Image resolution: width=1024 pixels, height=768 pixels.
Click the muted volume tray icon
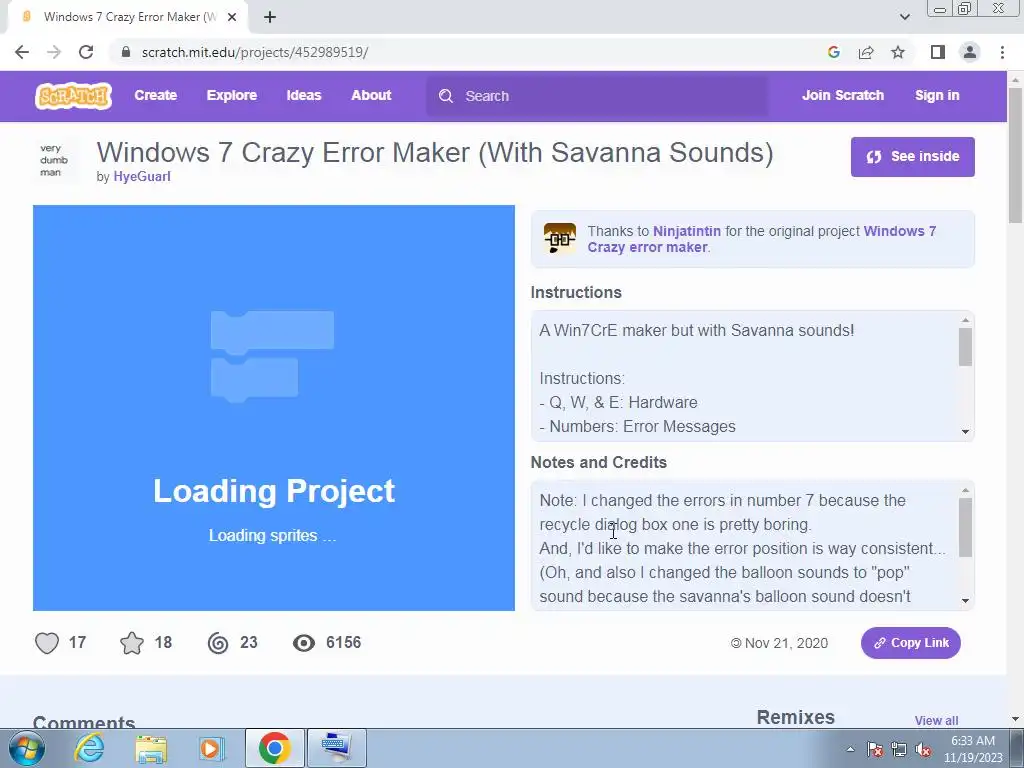pyautogui.click(x=923, y=750)
